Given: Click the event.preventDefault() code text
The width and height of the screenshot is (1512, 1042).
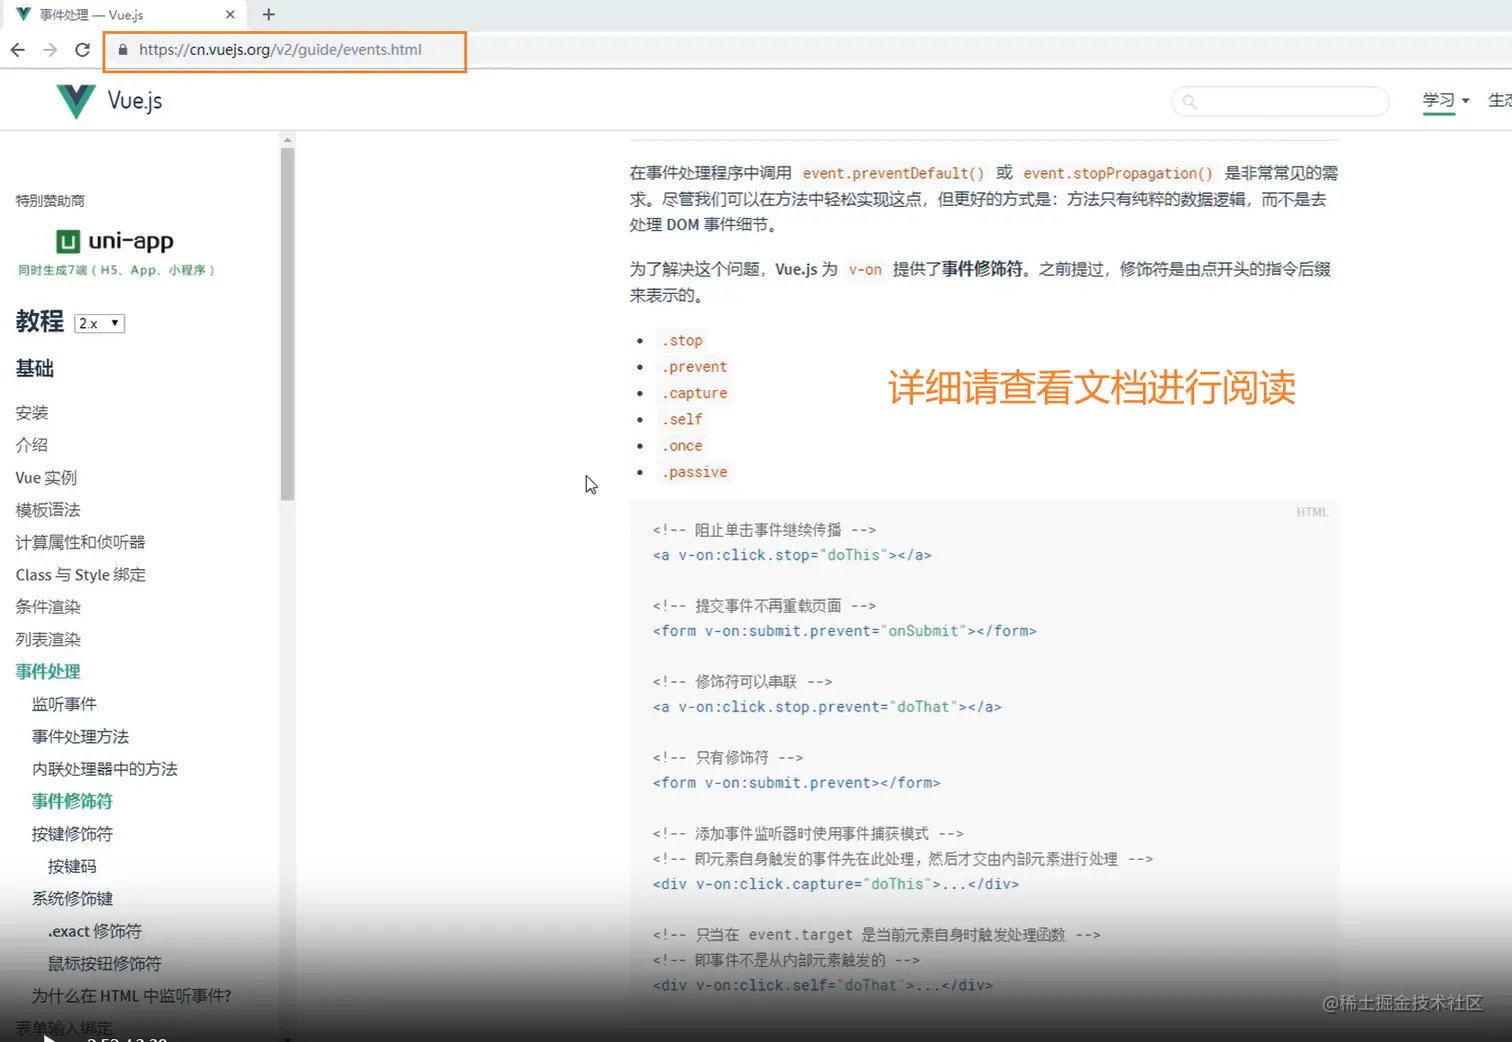Looking at the screenshot, I should point(893,173).
